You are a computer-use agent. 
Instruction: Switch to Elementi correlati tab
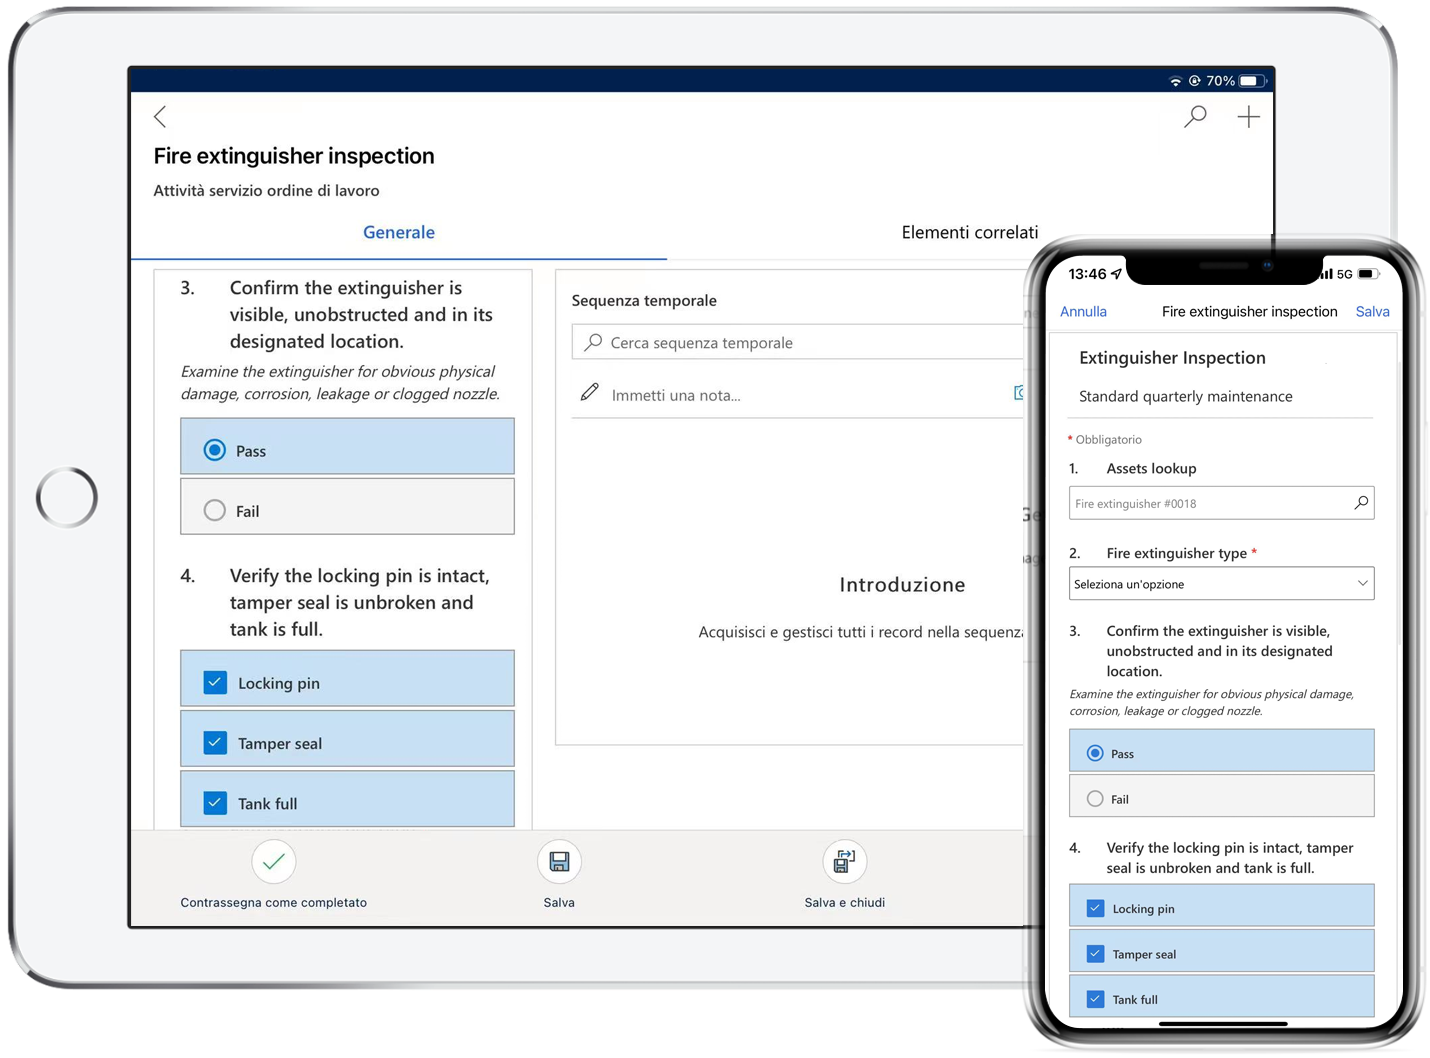[x=969, y=232]
